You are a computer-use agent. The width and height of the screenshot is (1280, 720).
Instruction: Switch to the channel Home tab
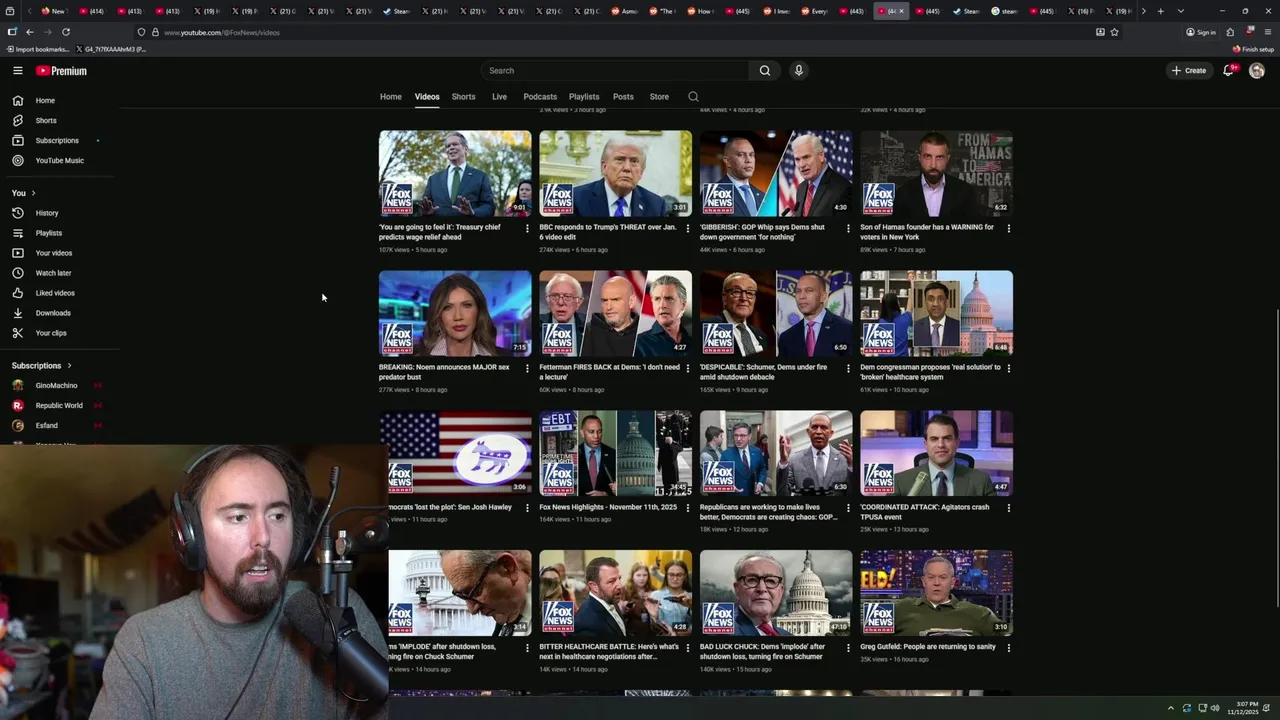(x=390, y=97)
